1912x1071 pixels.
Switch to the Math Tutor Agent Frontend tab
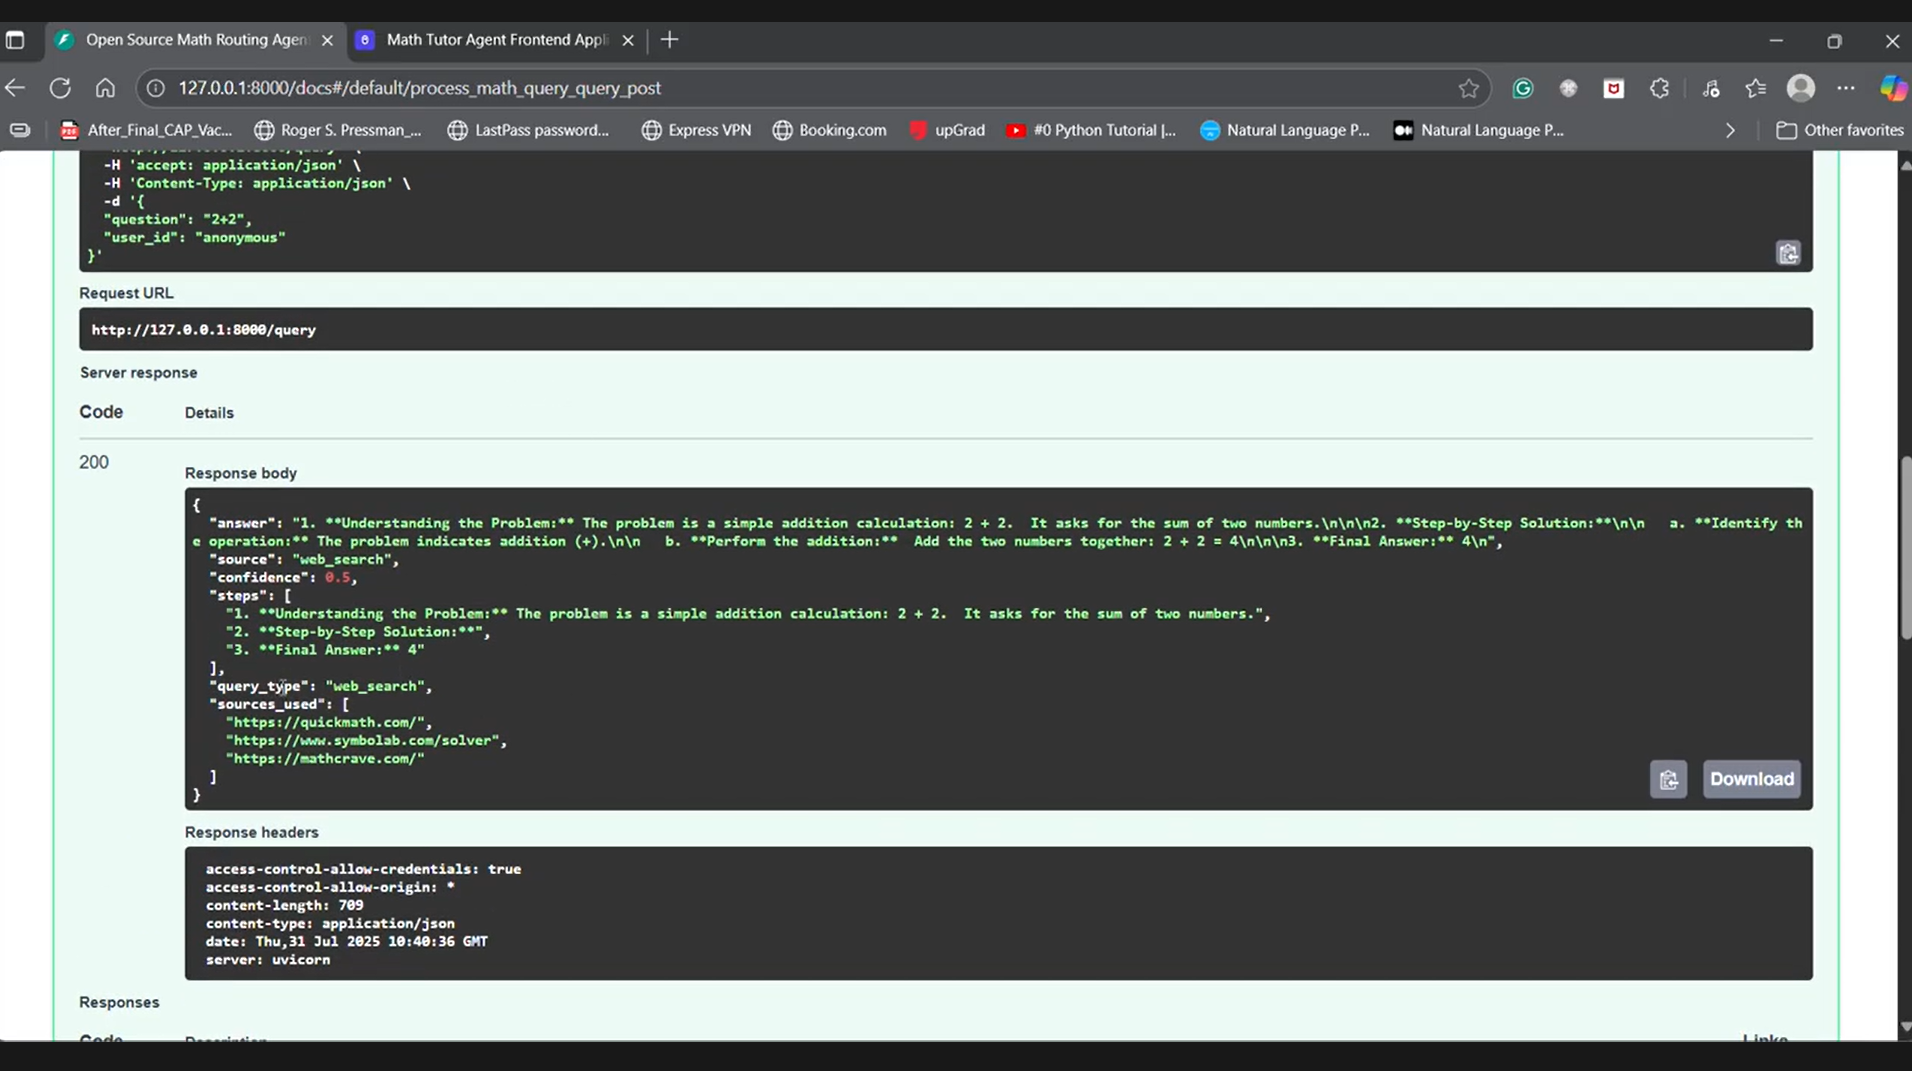(496, 40)
